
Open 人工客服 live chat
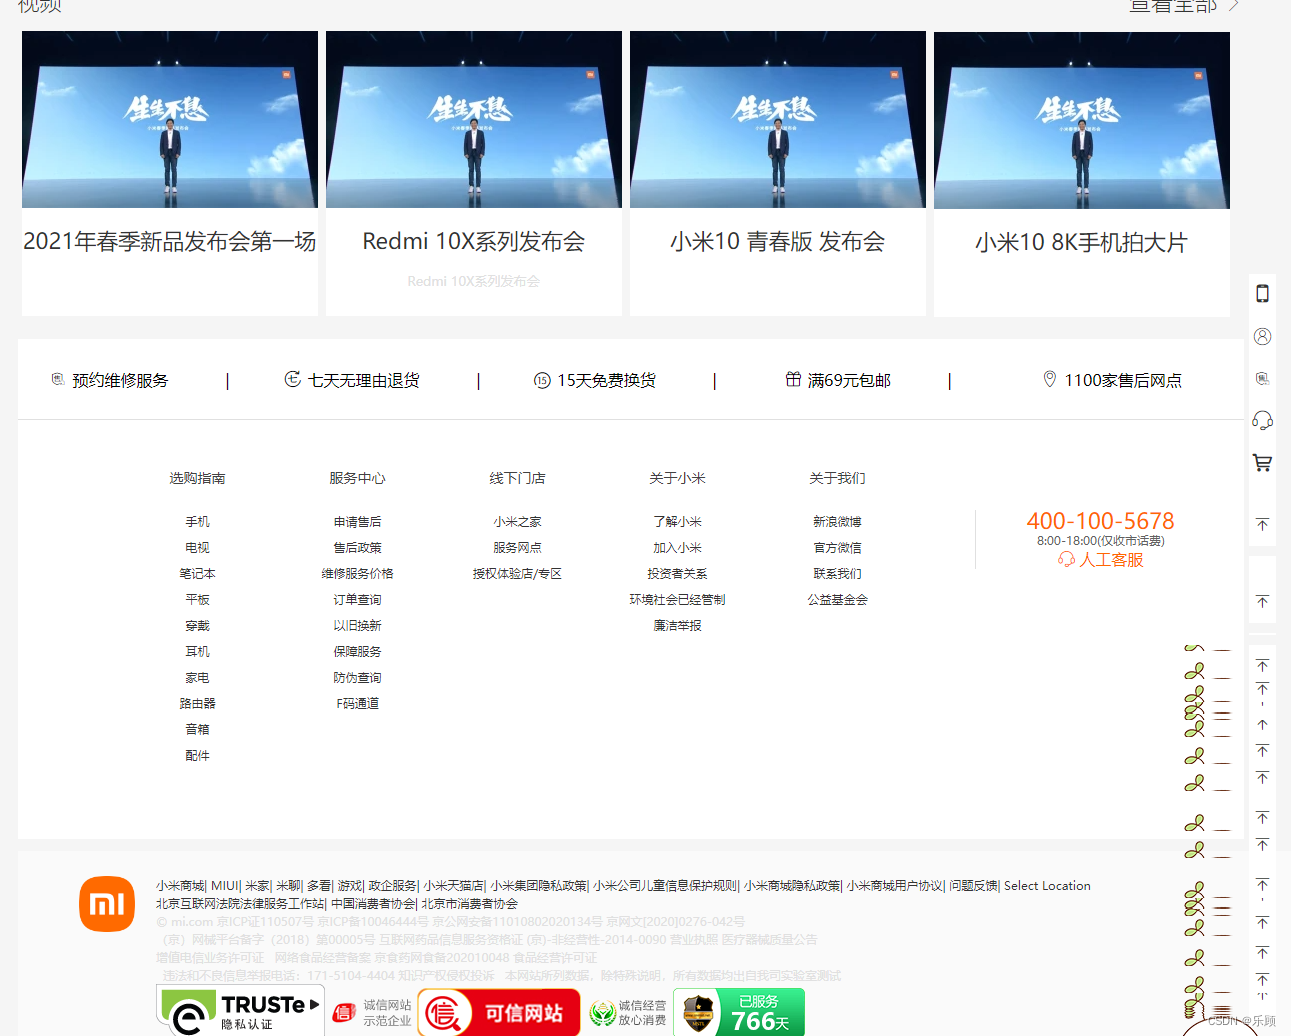coord(1101,561)
